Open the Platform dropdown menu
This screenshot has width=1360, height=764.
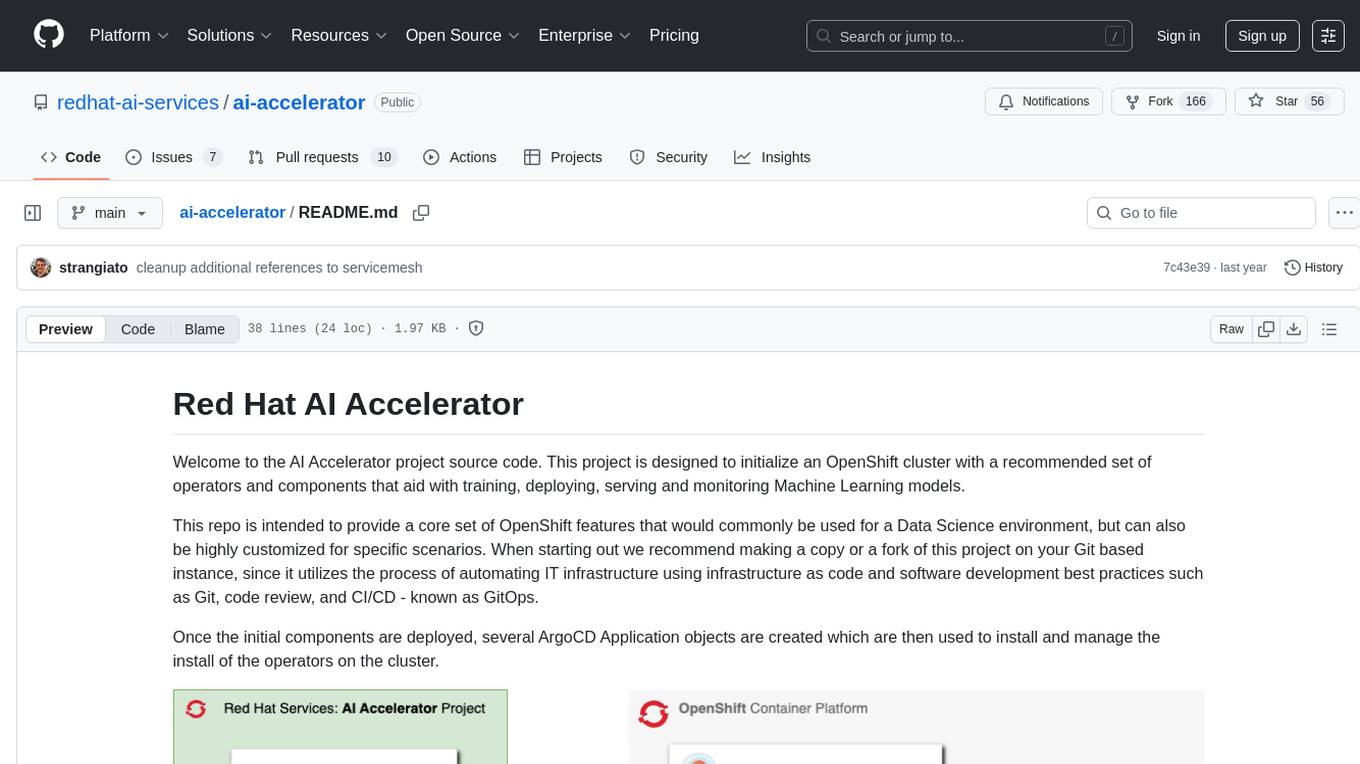129,35
